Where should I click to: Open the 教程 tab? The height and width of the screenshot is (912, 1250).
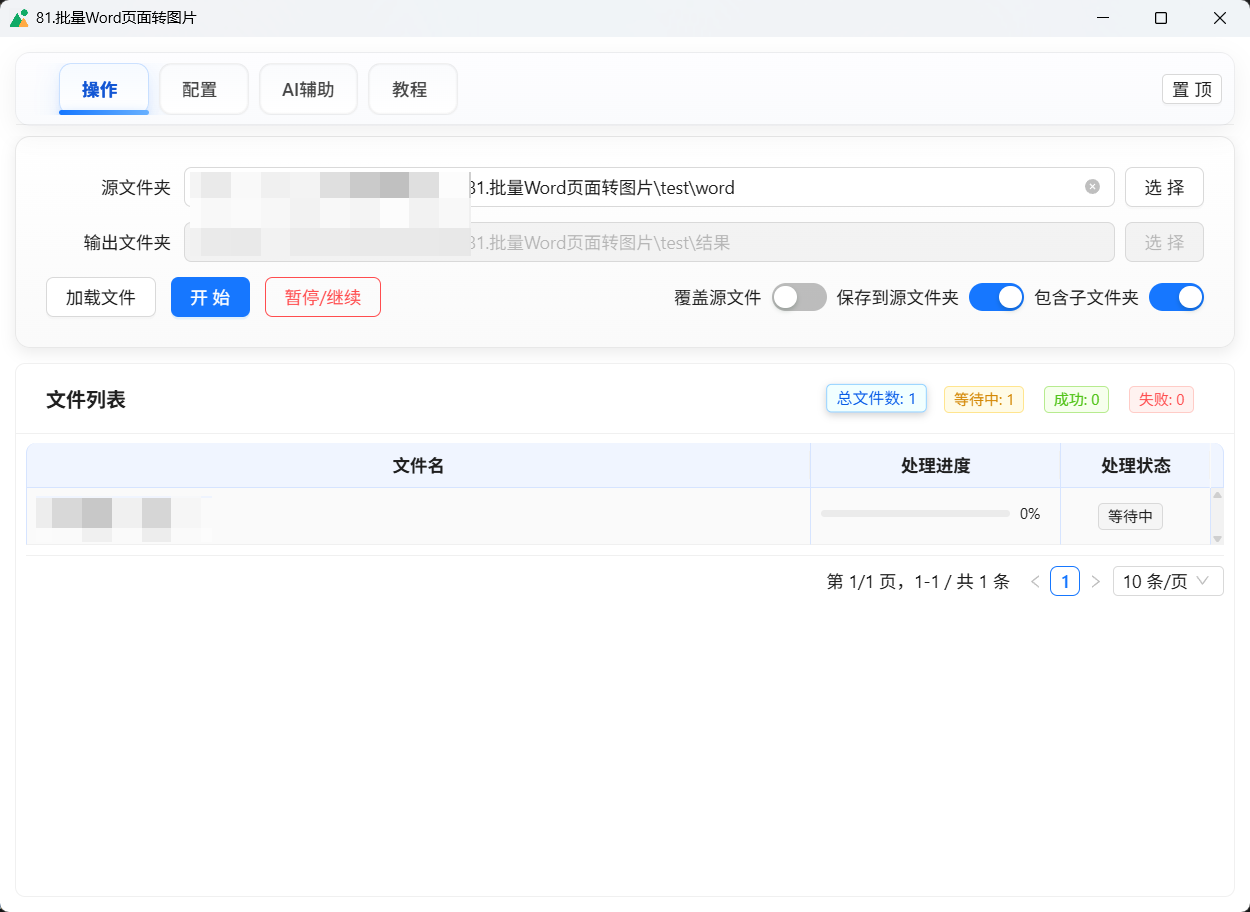[x=412, y=89]
